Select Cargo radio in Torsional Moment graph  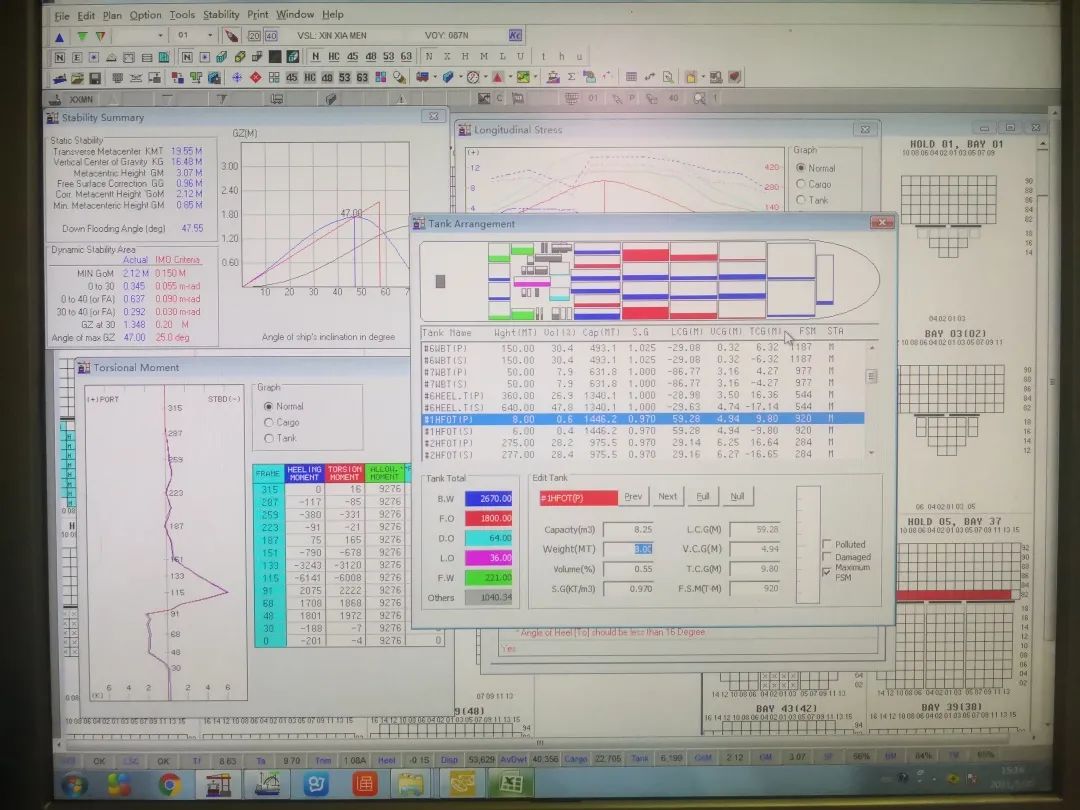pos(268,422)
